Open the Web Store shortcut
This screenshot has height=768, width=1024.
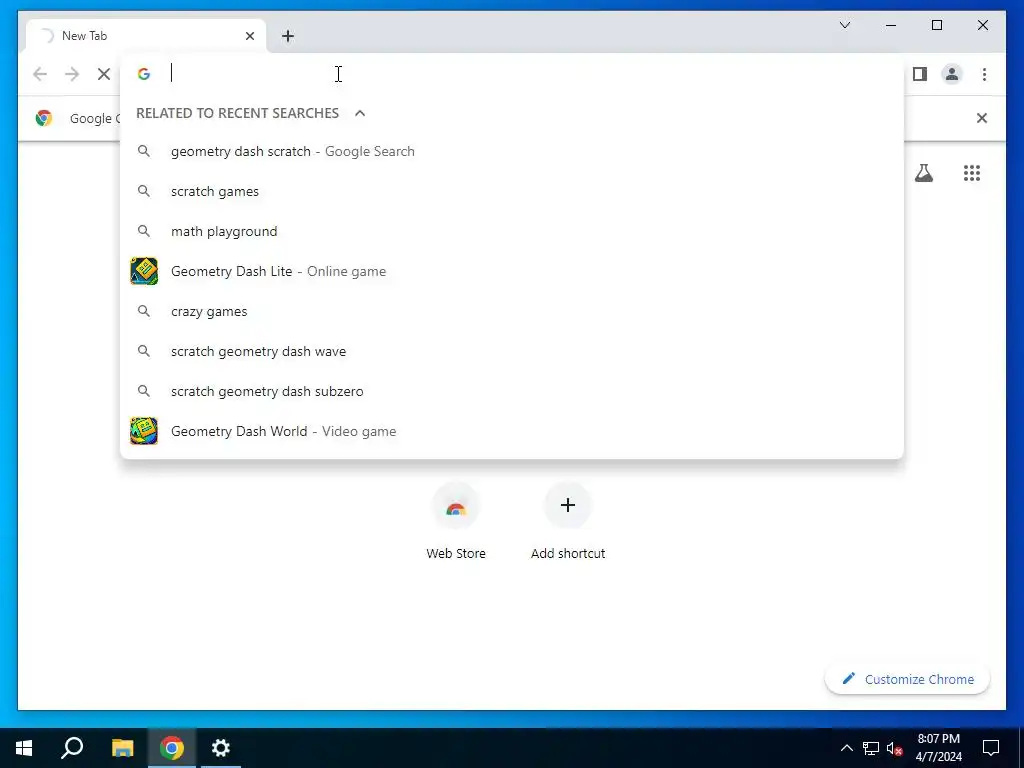pyautogui.click(x=456, y=521)
